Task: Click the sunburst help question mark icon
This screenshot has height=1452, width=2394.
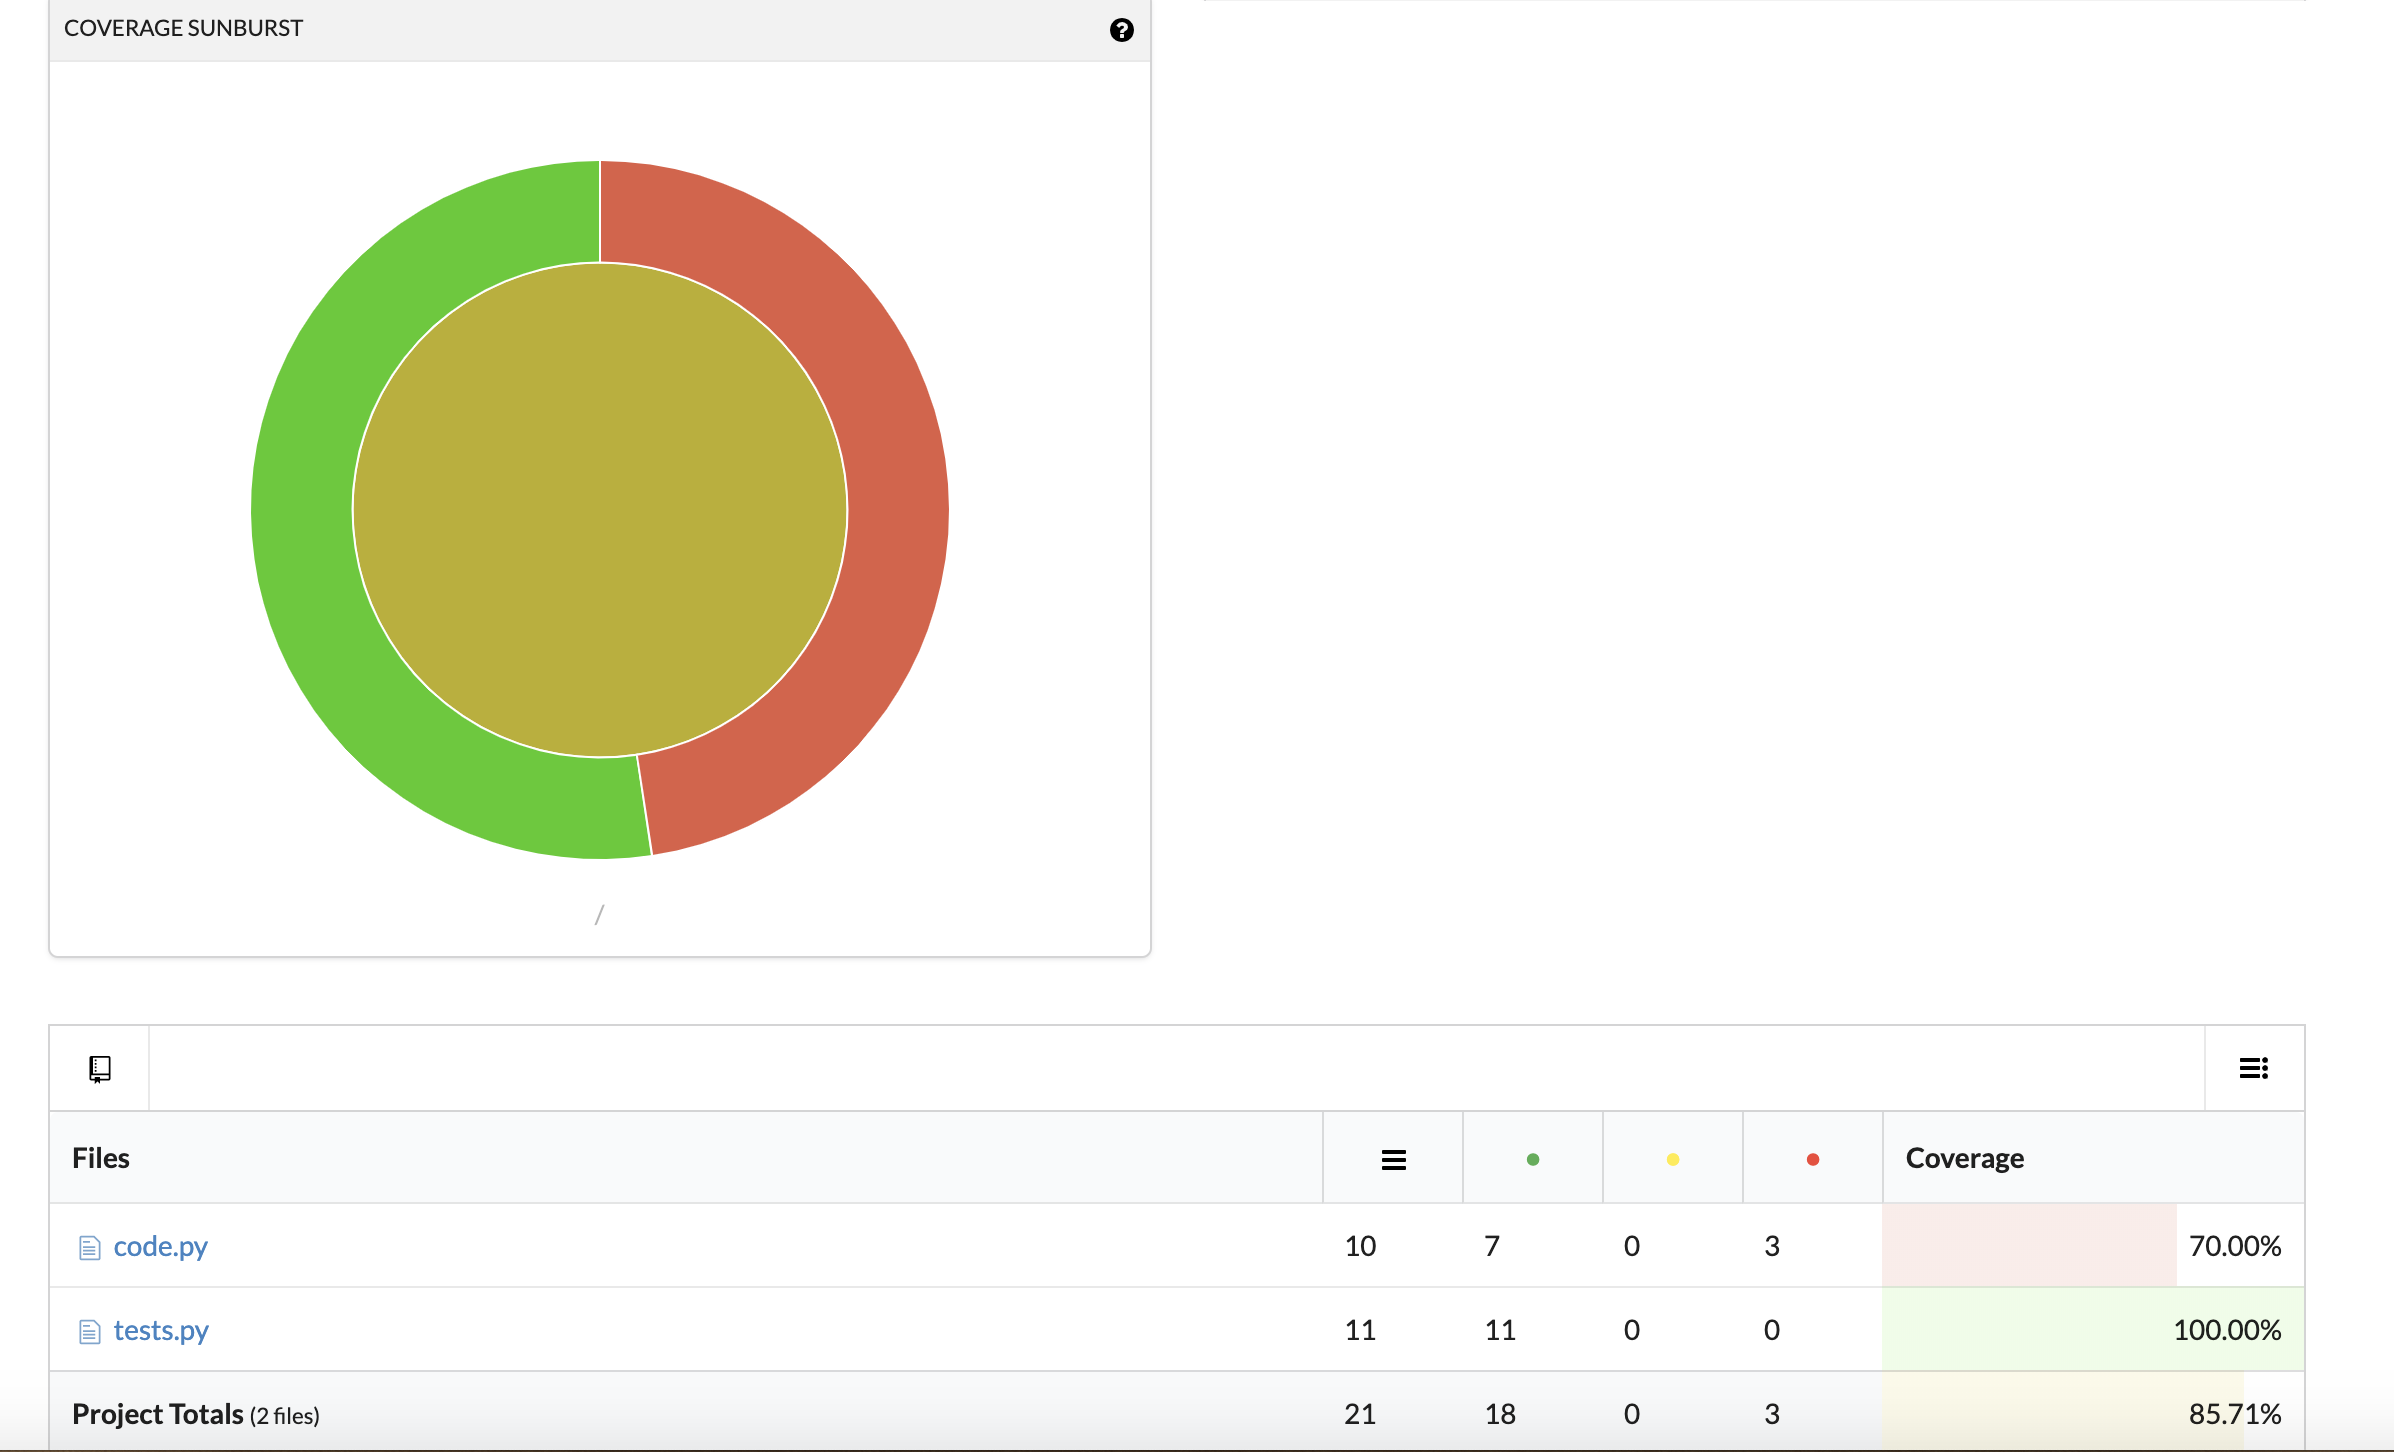Action: [1121, 30]
